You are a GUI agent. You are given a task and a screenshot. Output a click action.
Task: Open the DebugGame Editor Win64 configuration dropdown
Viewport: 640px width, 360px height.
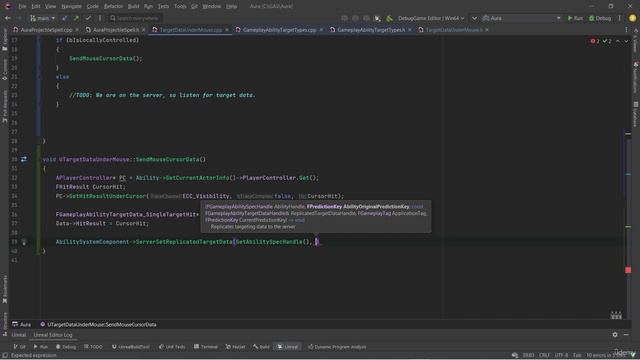[x=431, y=18]
